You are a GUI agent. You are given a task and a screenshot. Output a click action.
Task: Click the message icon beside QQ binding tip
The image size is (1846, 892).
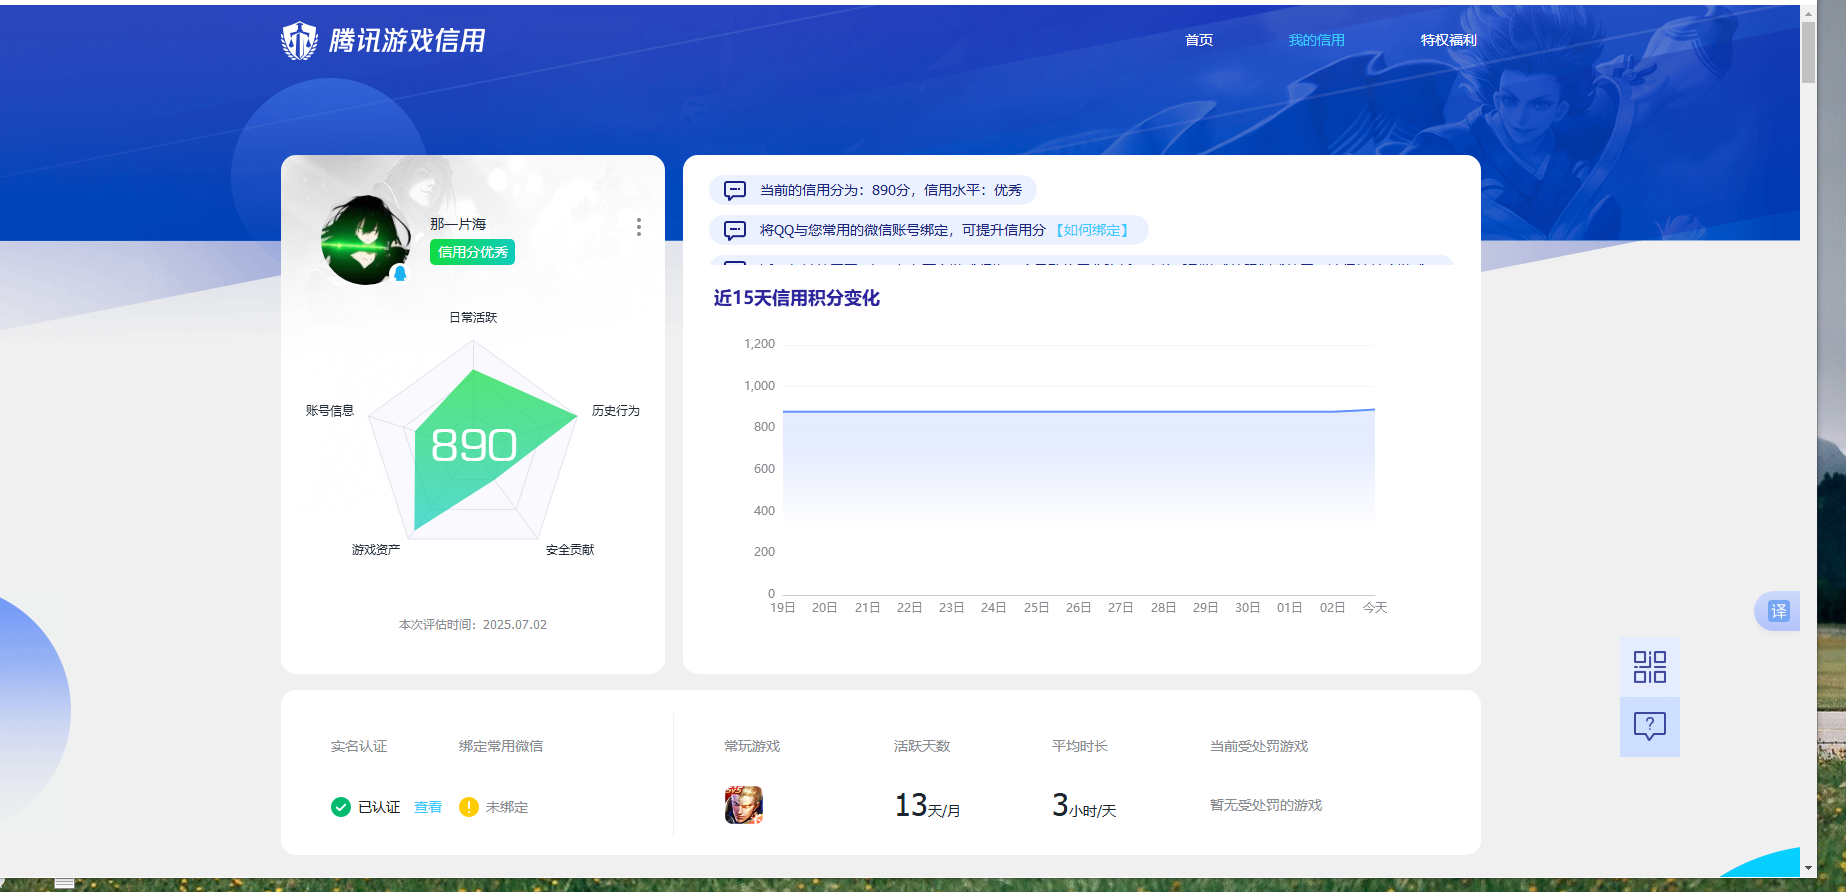pos(735,230)
